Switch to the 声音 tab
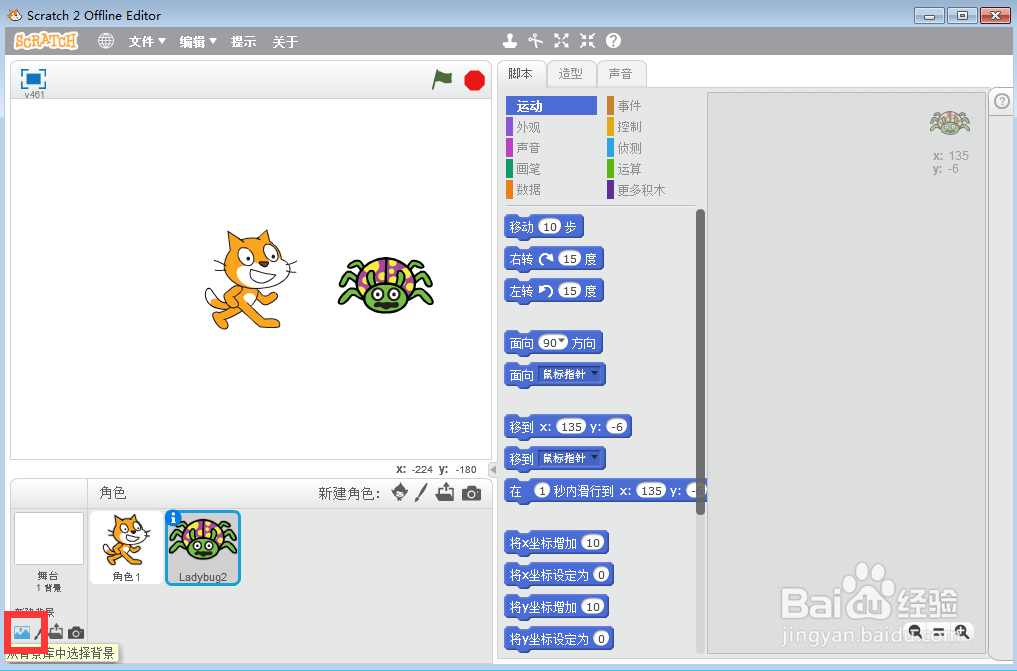 point(621,74)
